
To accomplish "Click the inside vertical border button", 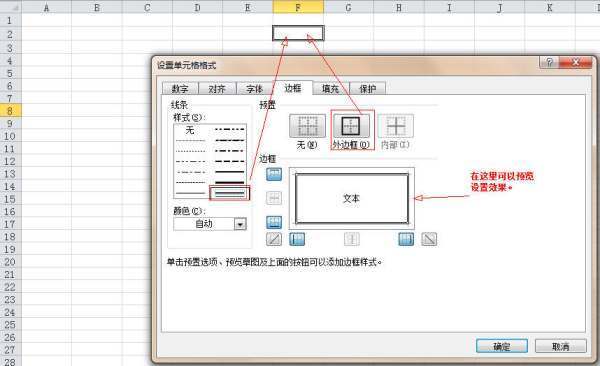I will pos(352,239).
